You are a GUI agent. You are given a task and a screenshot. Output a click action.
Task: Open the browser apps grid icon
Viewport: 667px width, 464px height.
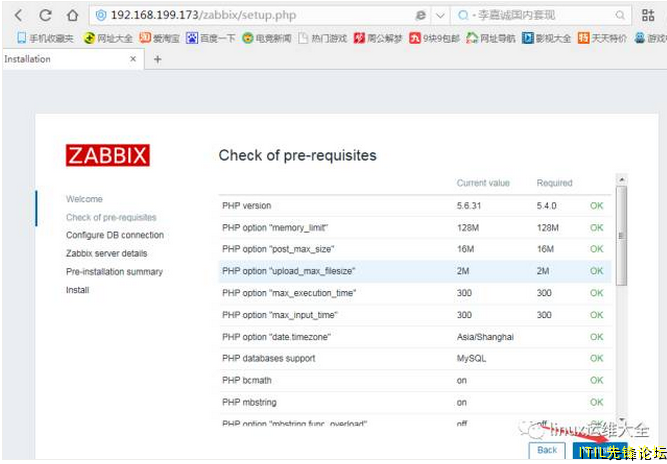648,16
